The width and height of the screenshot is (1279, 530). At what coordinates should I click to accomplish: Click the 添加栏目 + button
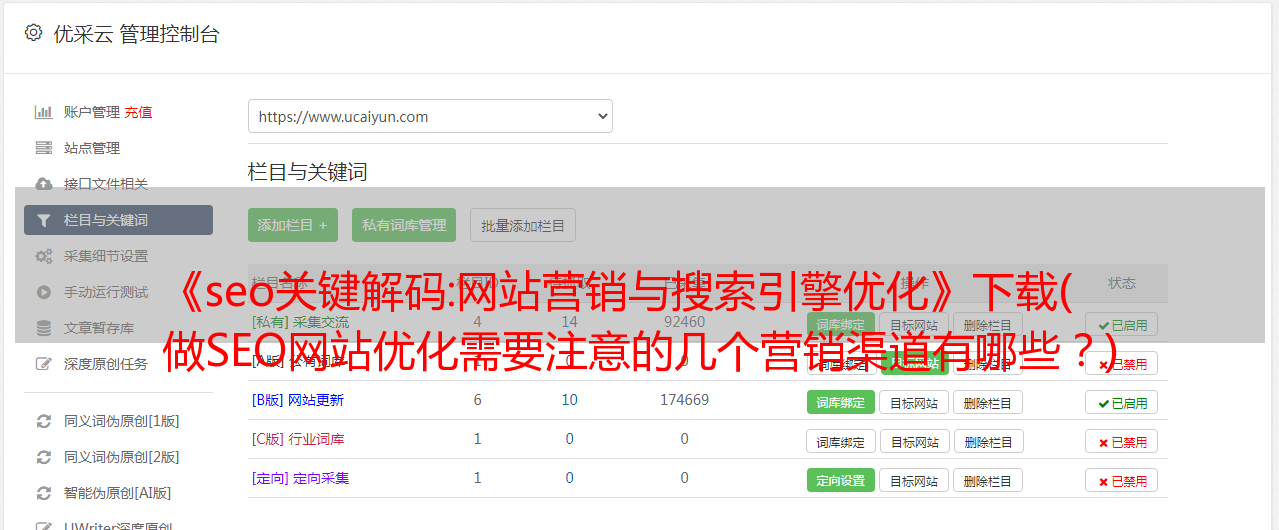(293, 225)
